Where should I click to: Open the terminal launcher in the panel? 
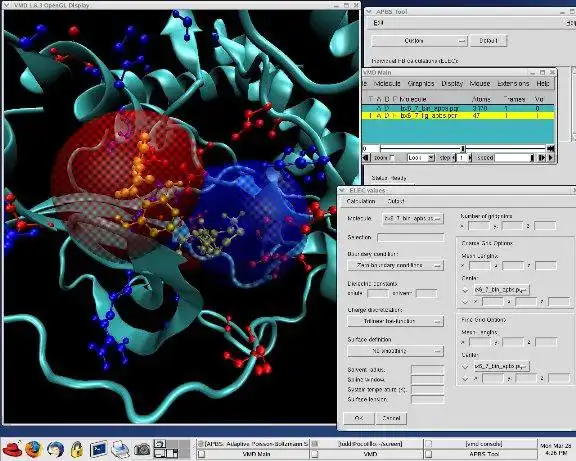[x=98, y=449]
